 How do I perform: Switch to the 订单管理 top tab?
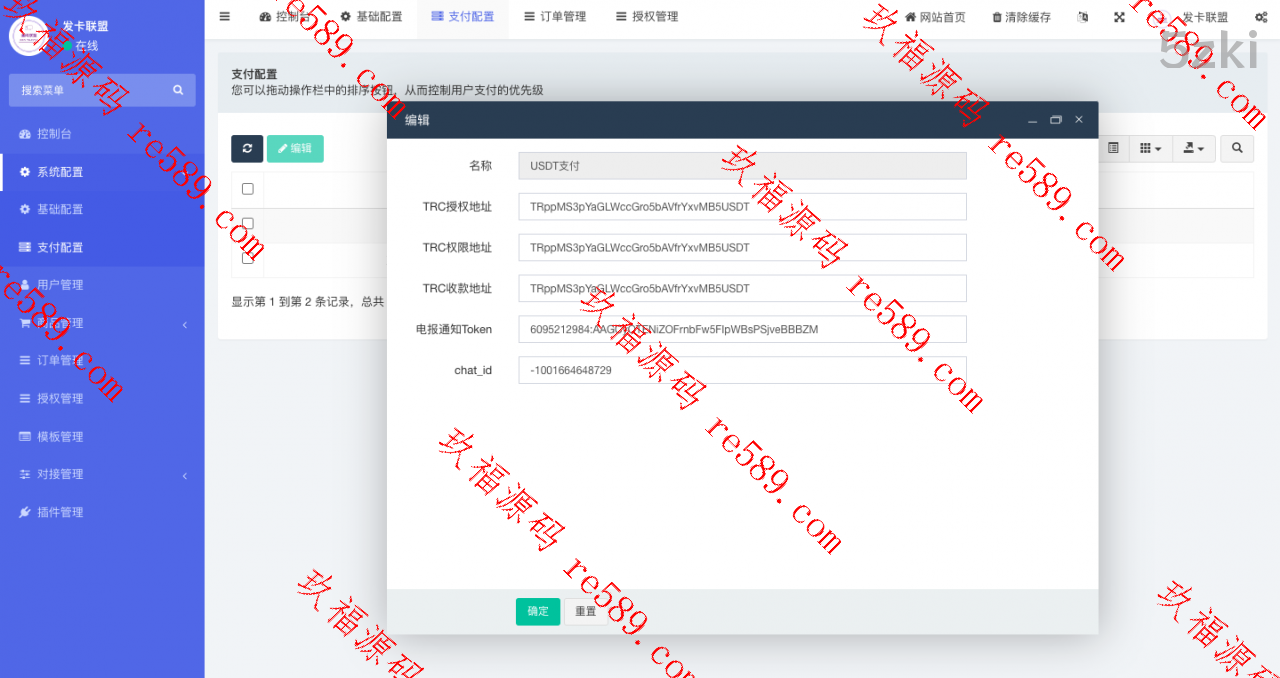(555, 17)
